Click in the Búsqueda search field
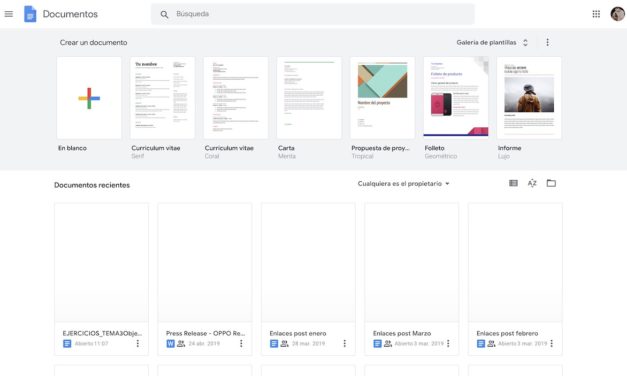The height and width of the screenshot is (376, 627). pos(313,14)
